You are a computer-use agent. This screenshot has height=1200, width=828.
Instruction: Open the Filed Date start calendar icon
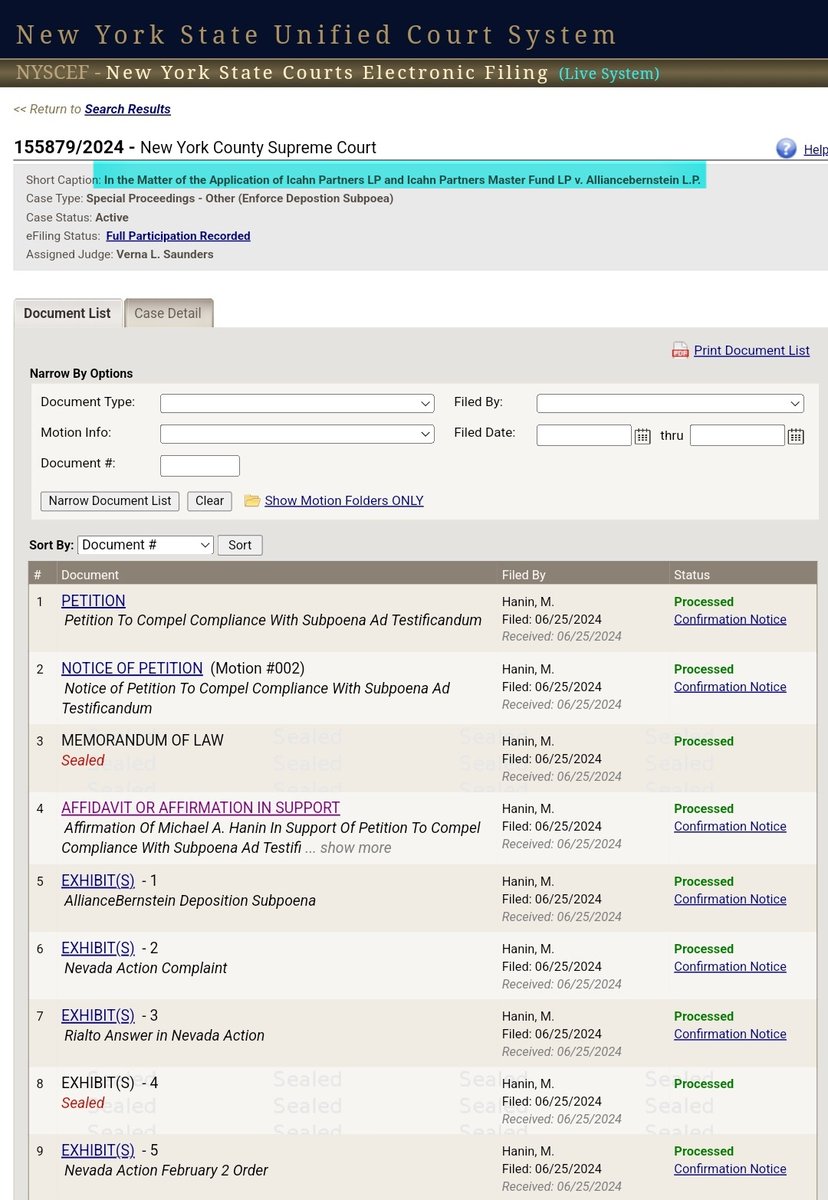point(643,435)
